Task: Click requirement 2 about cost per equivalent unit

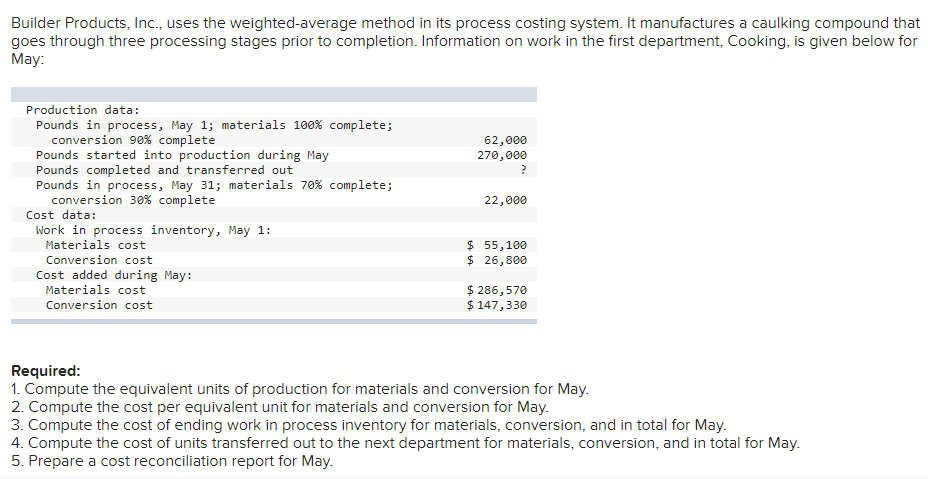Action: click(x=281, y=407)
